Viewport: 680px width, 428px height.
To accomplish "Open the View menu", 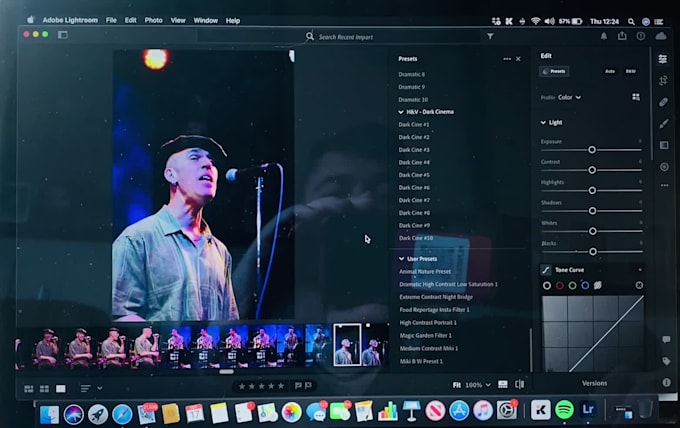I will click(178, 20).
